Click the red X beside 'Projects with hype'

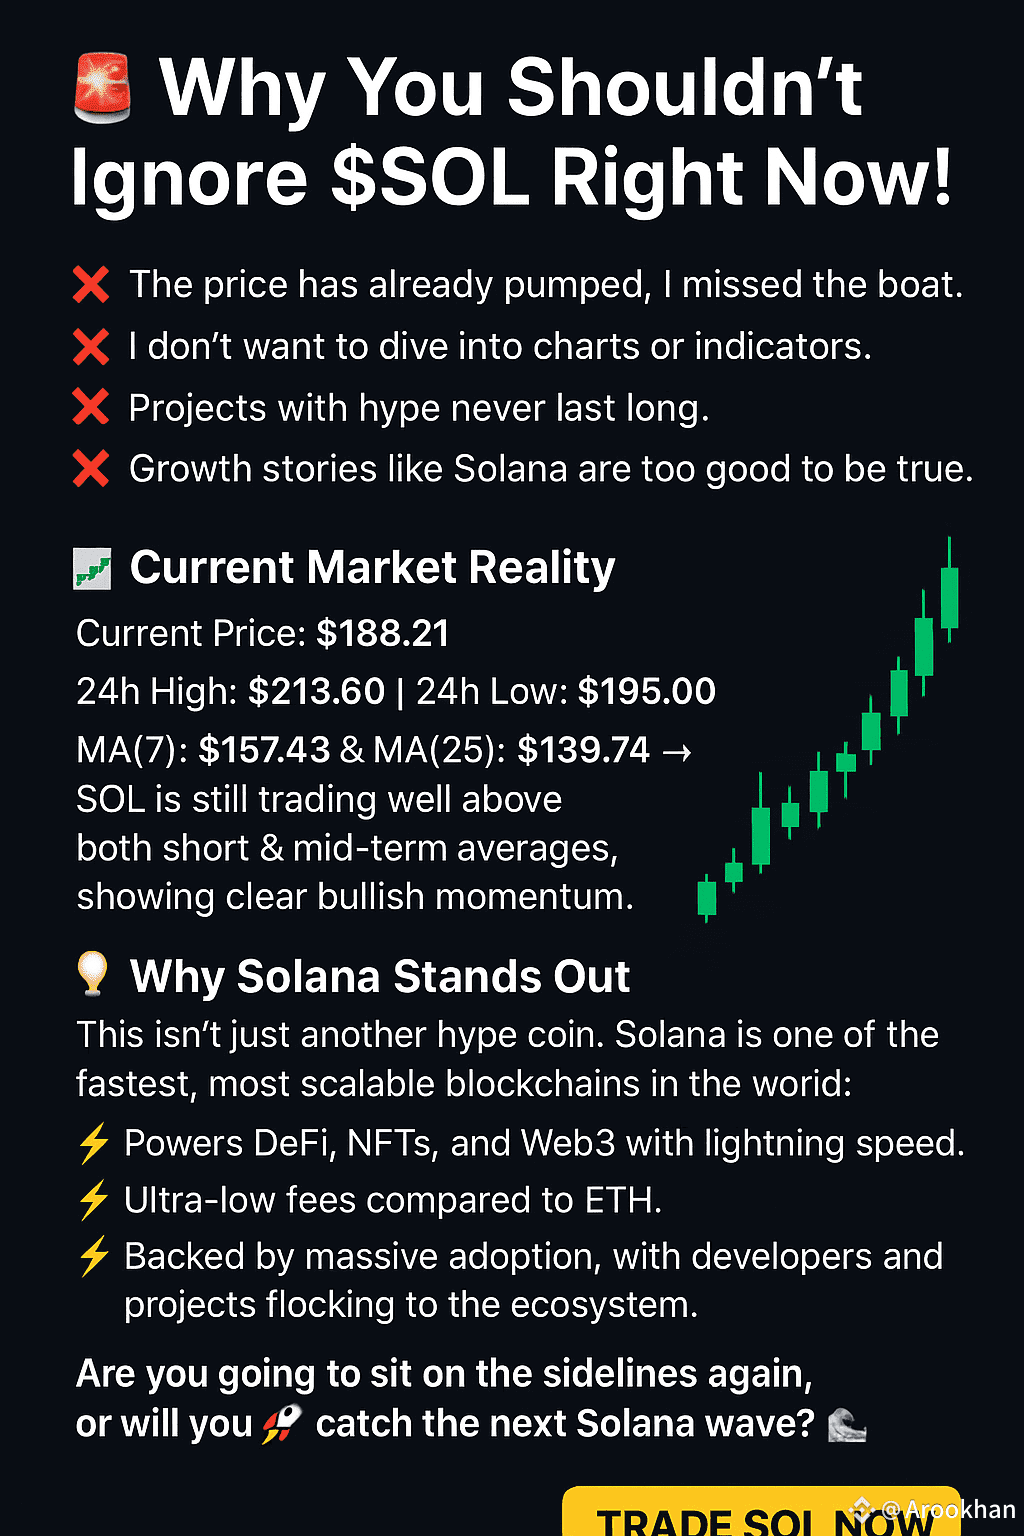[91, 408]
